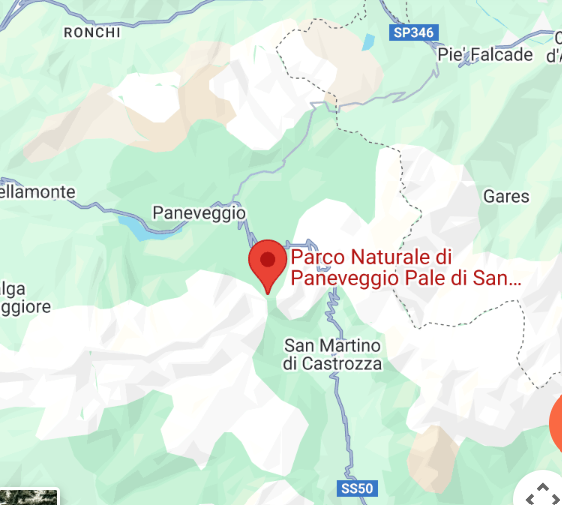Click the small blue lake near SP346
The height and width of the screenshot is (505, 562).
368,42
